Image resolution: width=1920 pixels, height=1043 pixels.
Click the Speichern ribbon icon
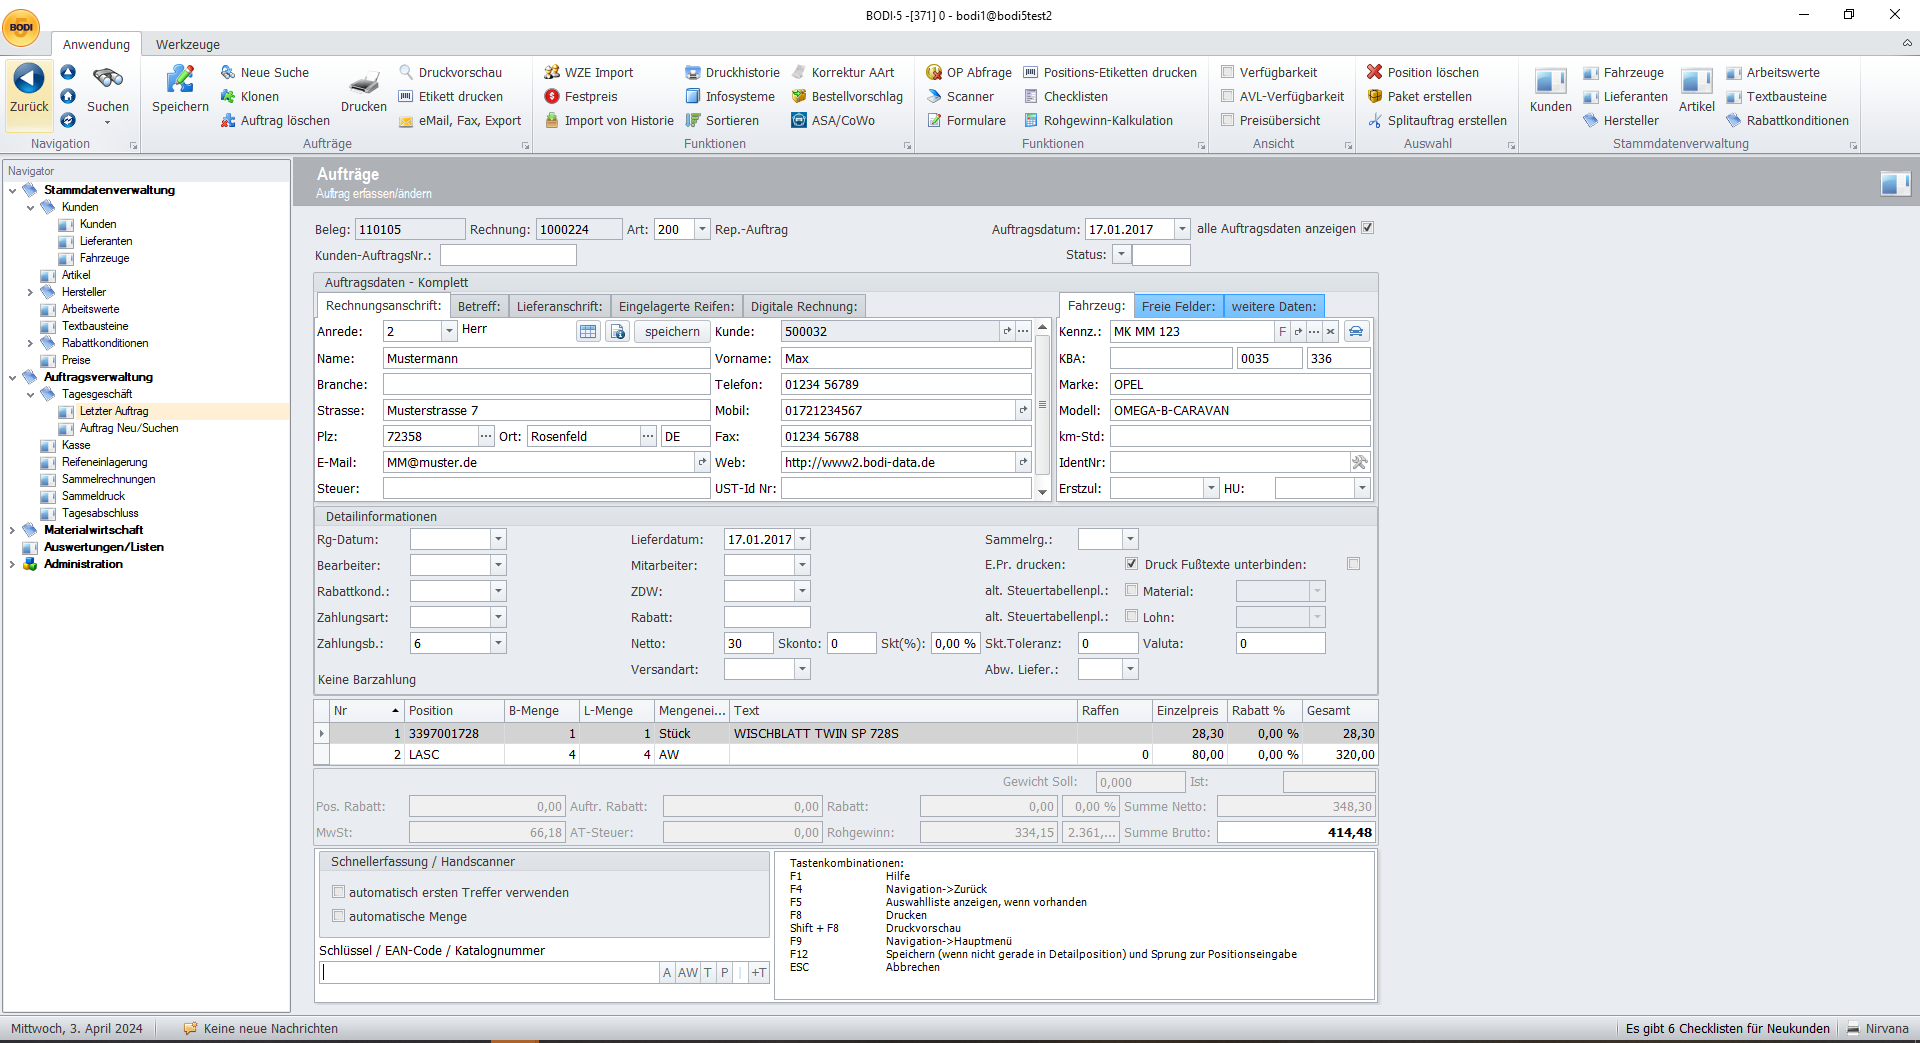(180, 80)
